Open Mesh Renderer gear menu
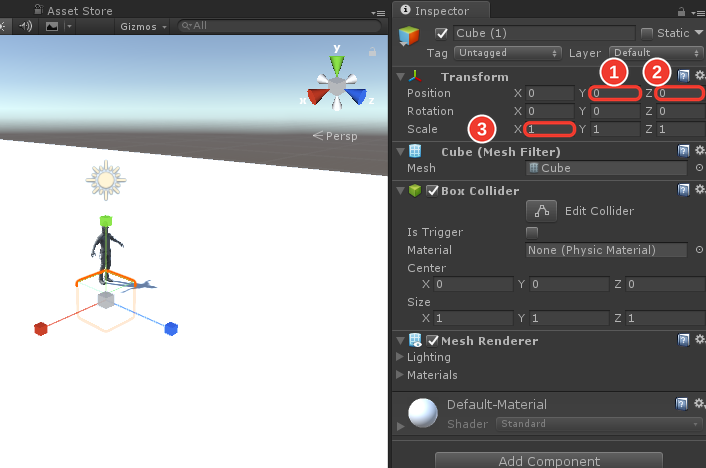Image resolution: width=706 pixels, height=468 pixels. [699, 339]
